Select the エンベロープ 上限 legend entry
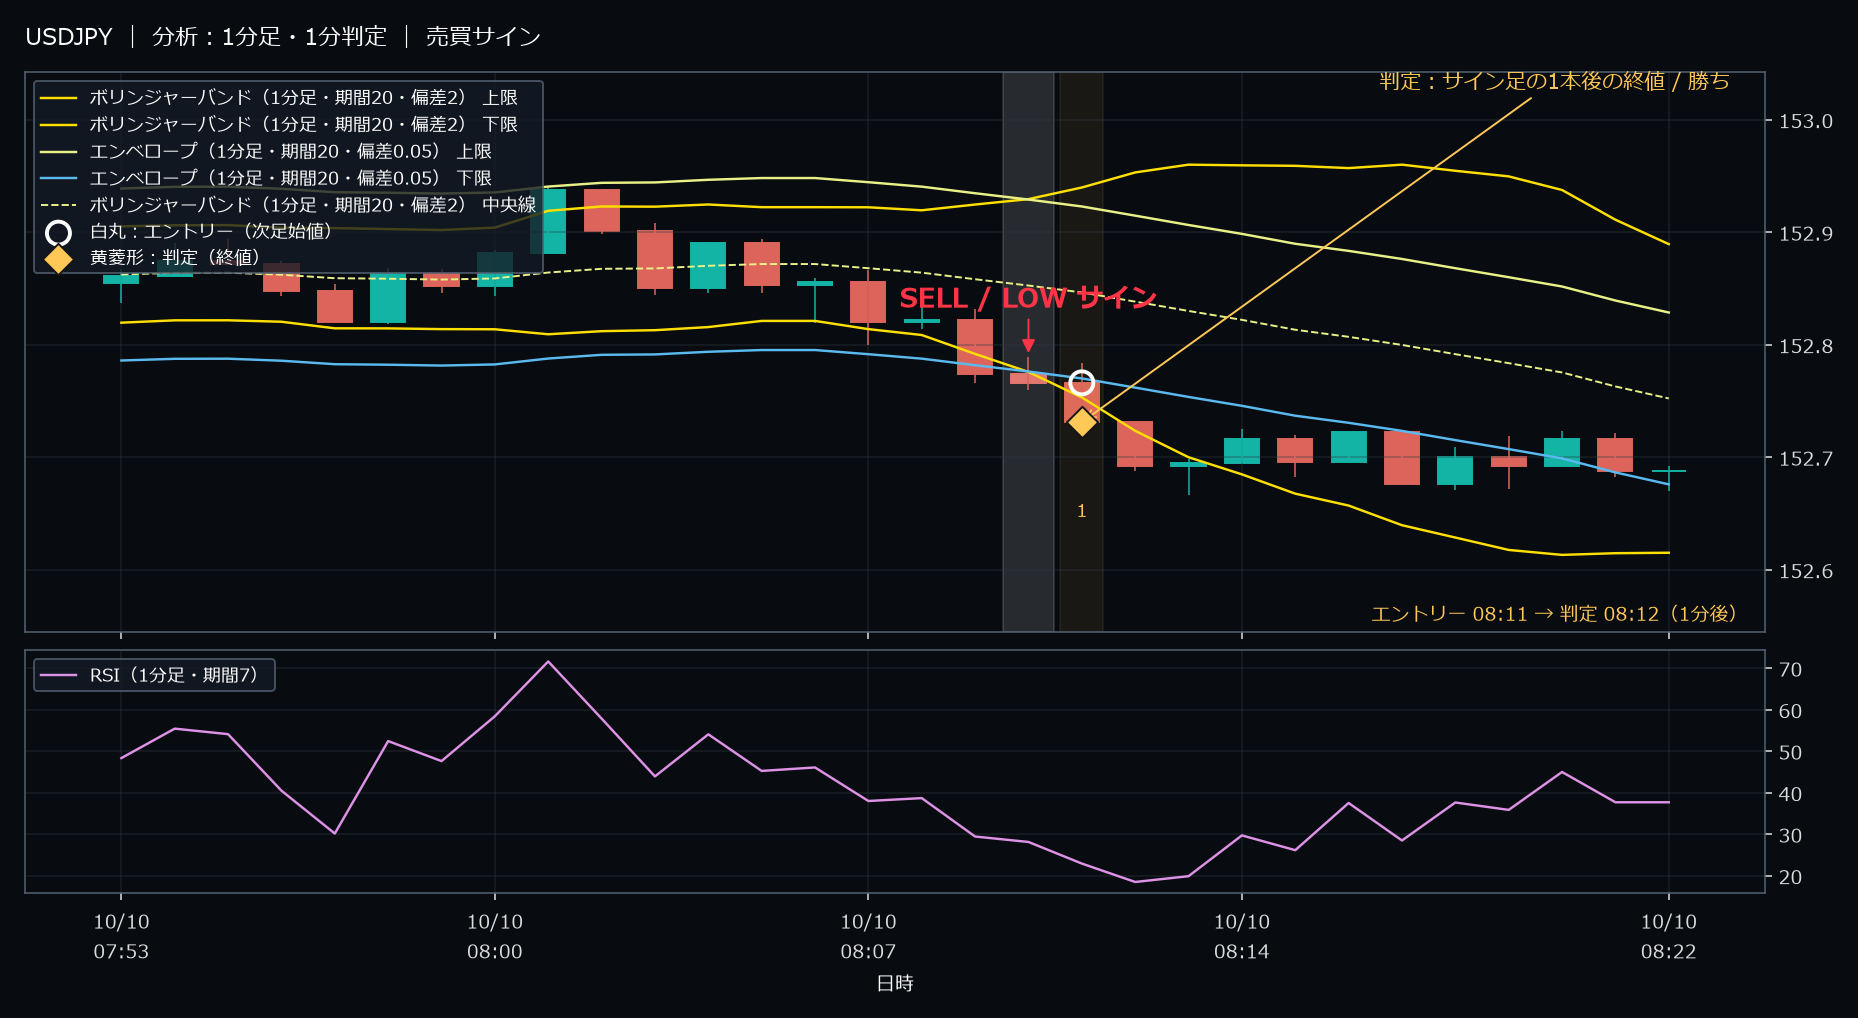The width and height of the screenshot is (1858, 1018). (265, 151)
